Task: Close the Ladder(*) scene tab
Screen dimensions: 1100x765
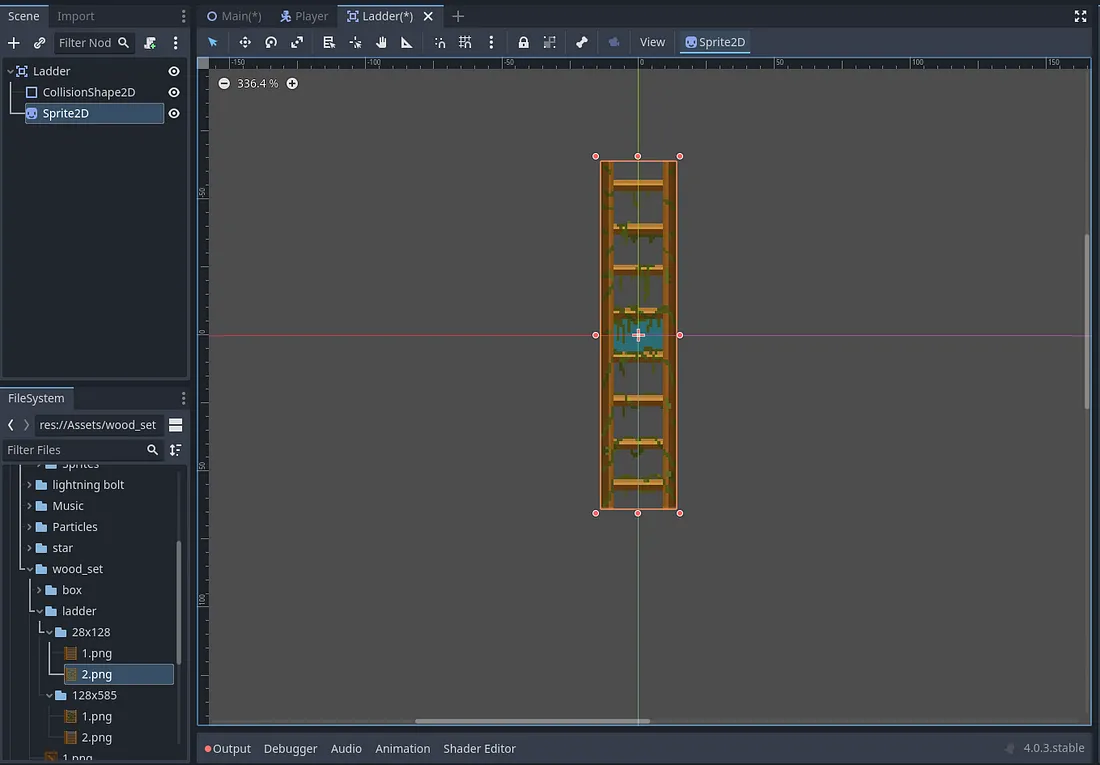Action: click(428, 16)
